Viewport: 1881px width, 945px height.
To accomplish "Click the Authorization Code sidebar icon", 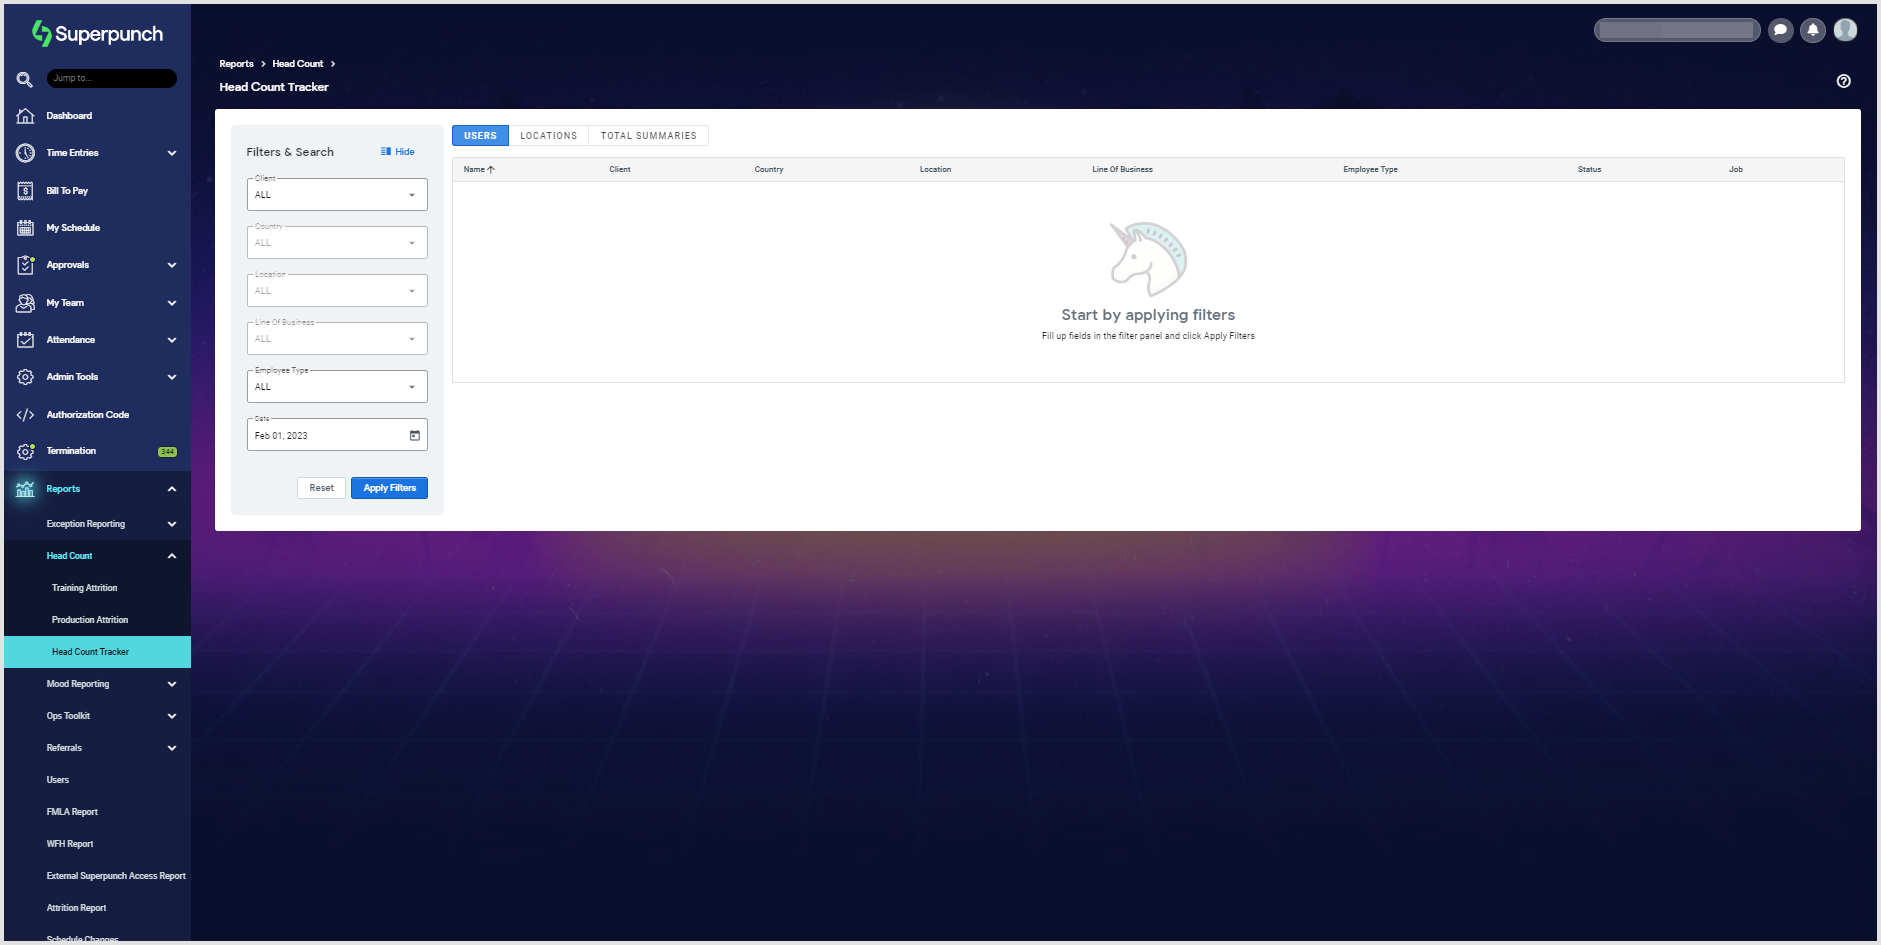I will click(25, 414).
